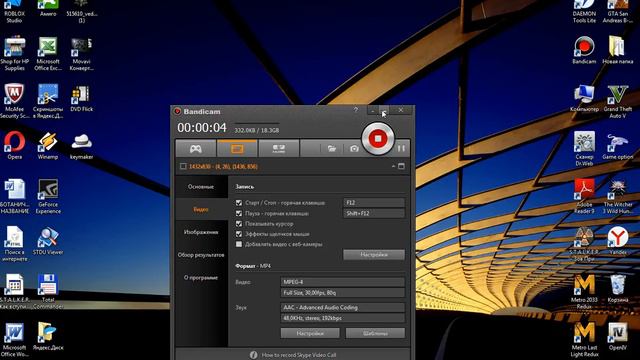Click the info icon beside the Skype tip

[253, 355]
